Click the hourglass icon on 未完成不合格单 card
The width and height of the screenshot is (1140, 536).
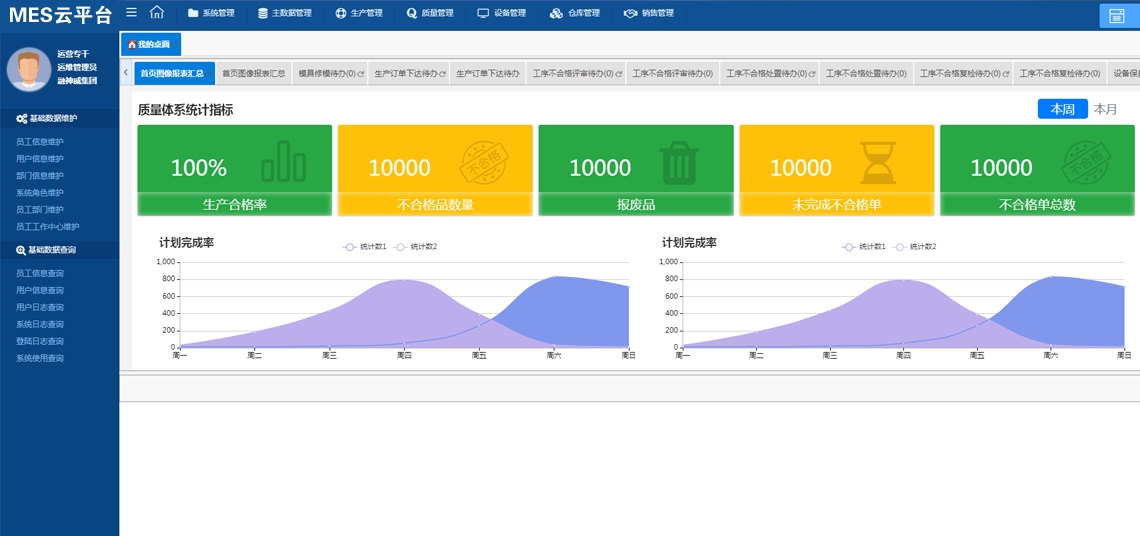pos(879,161)
